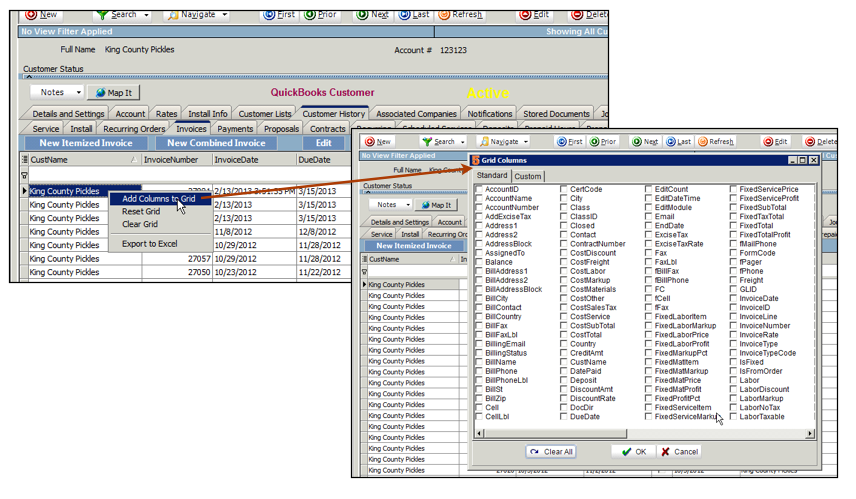
Task: Expand the Search dropdown arrow
Action: pos(147,15)
